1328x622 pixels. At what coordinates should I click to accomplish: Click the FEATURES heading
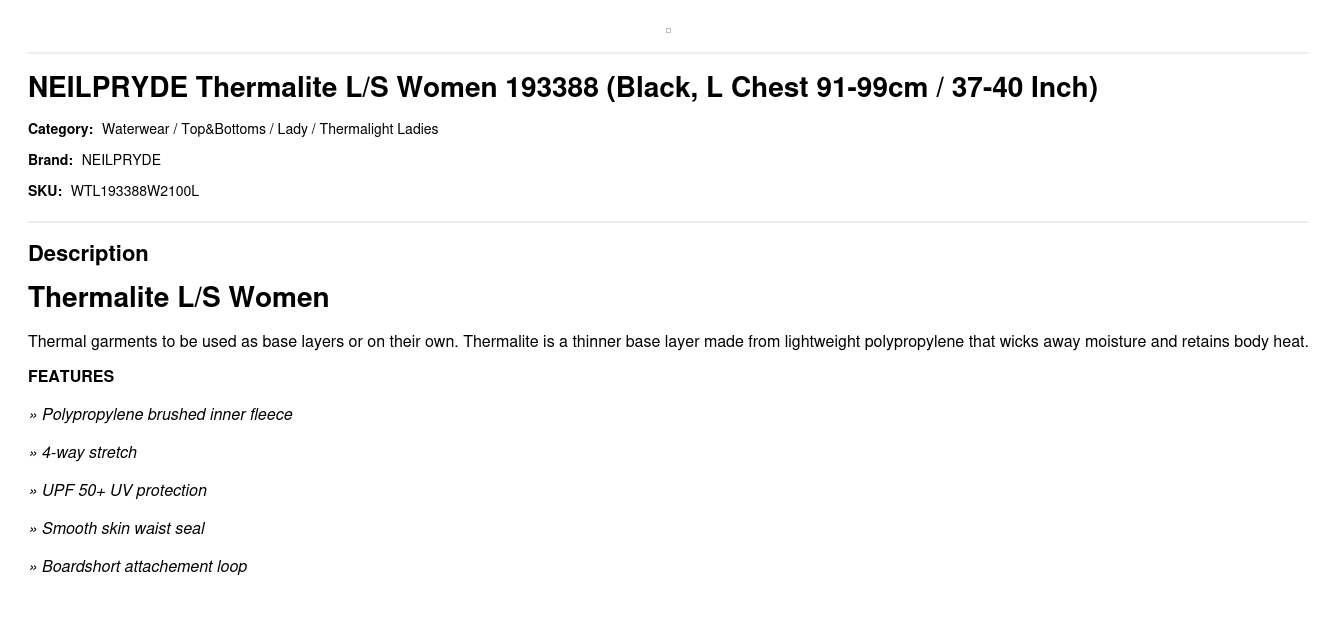pos(71,377)
